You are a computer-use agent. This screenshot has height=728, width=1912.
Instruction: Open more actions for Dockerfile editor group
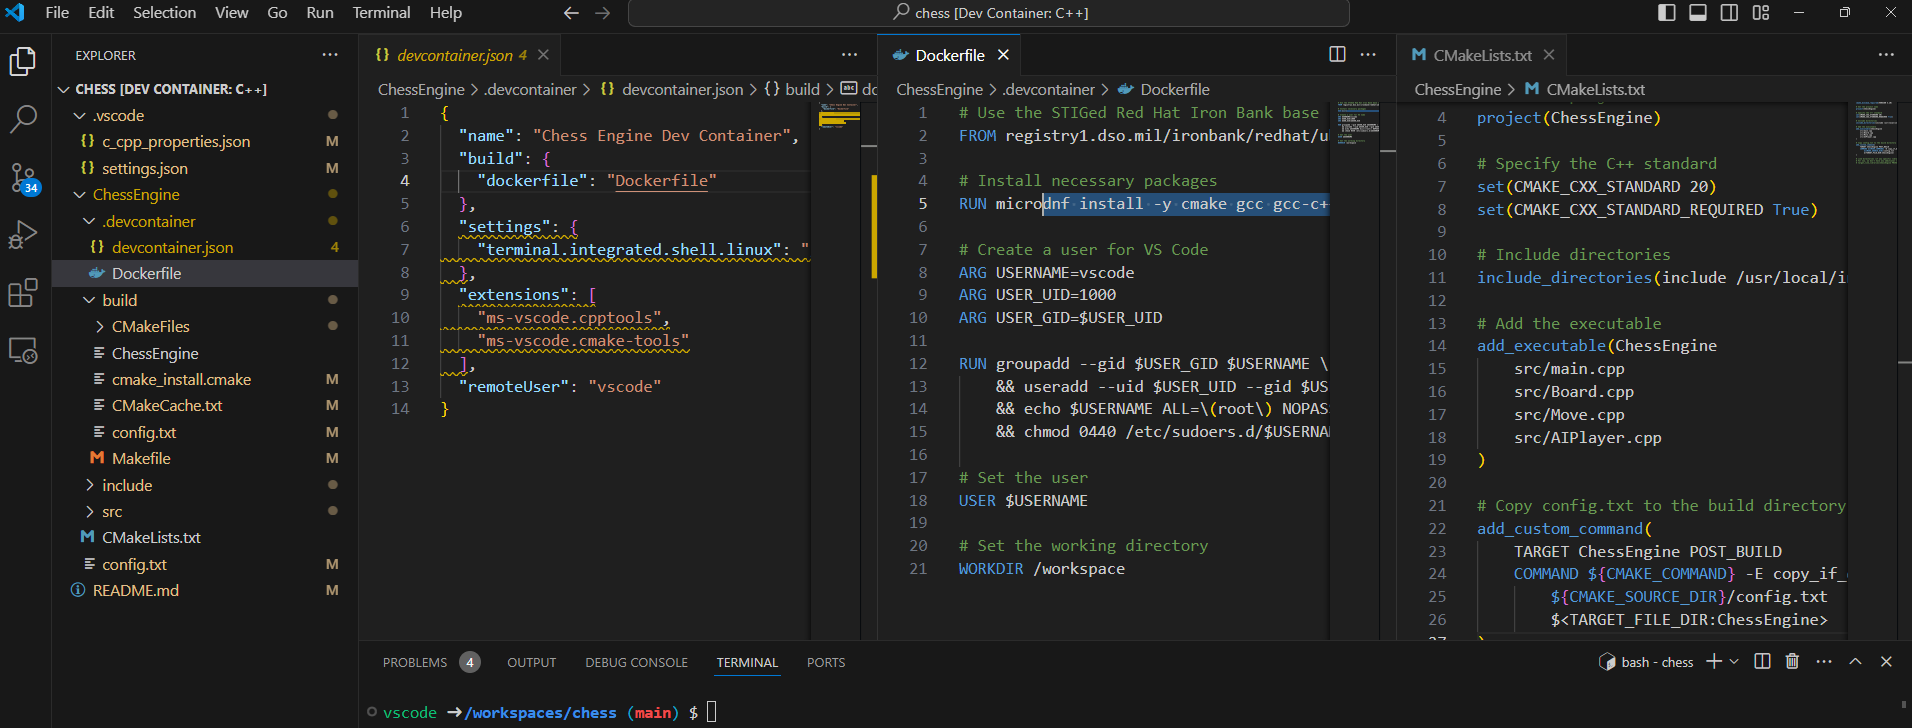pos(1368,54)
